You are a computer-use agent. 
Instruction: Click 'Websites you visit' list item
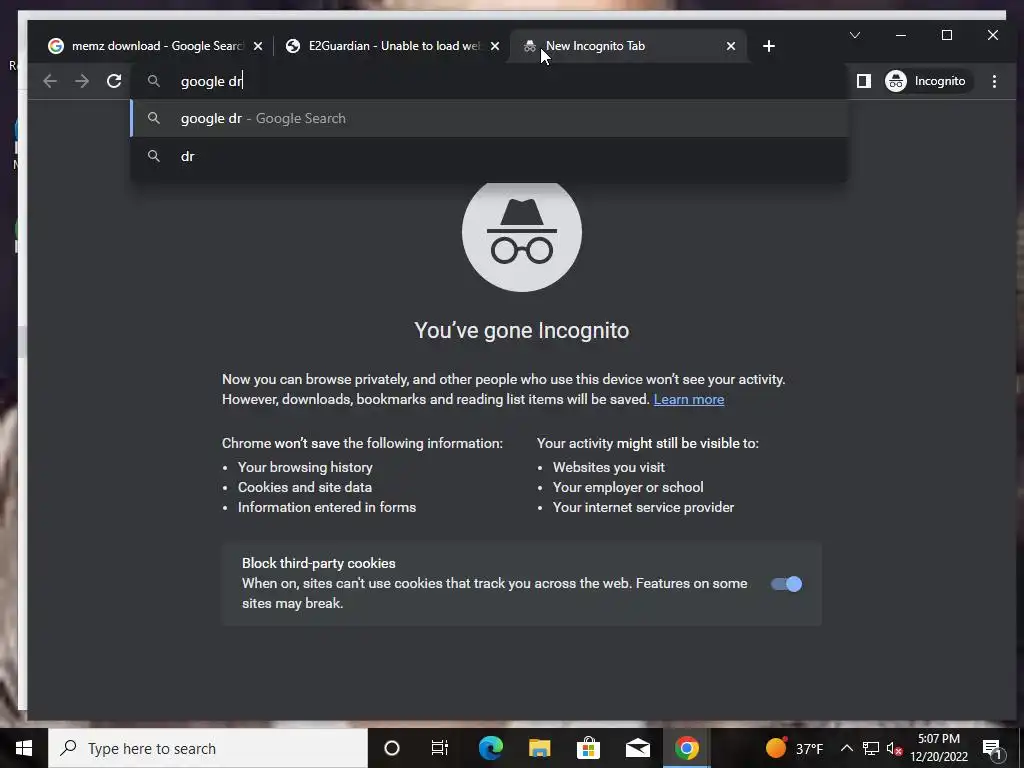point(609,468)
